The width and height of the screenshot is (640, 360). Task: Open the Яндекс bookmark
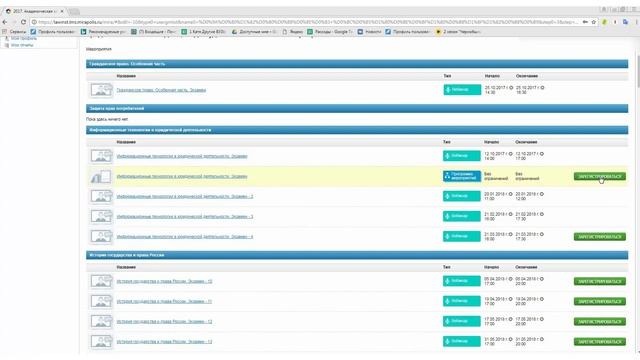[293, 31]
